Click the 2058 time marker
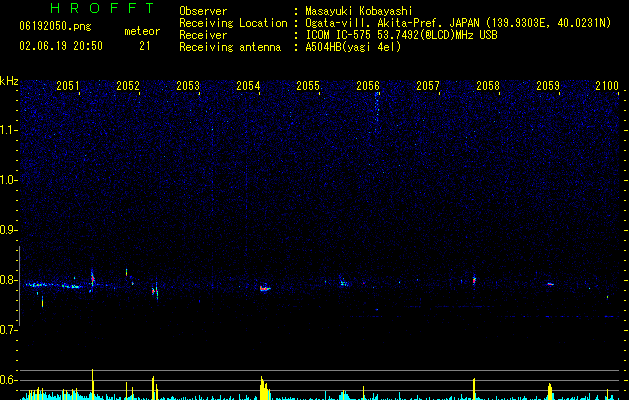629x400 pixels. (x=488, y=86)
